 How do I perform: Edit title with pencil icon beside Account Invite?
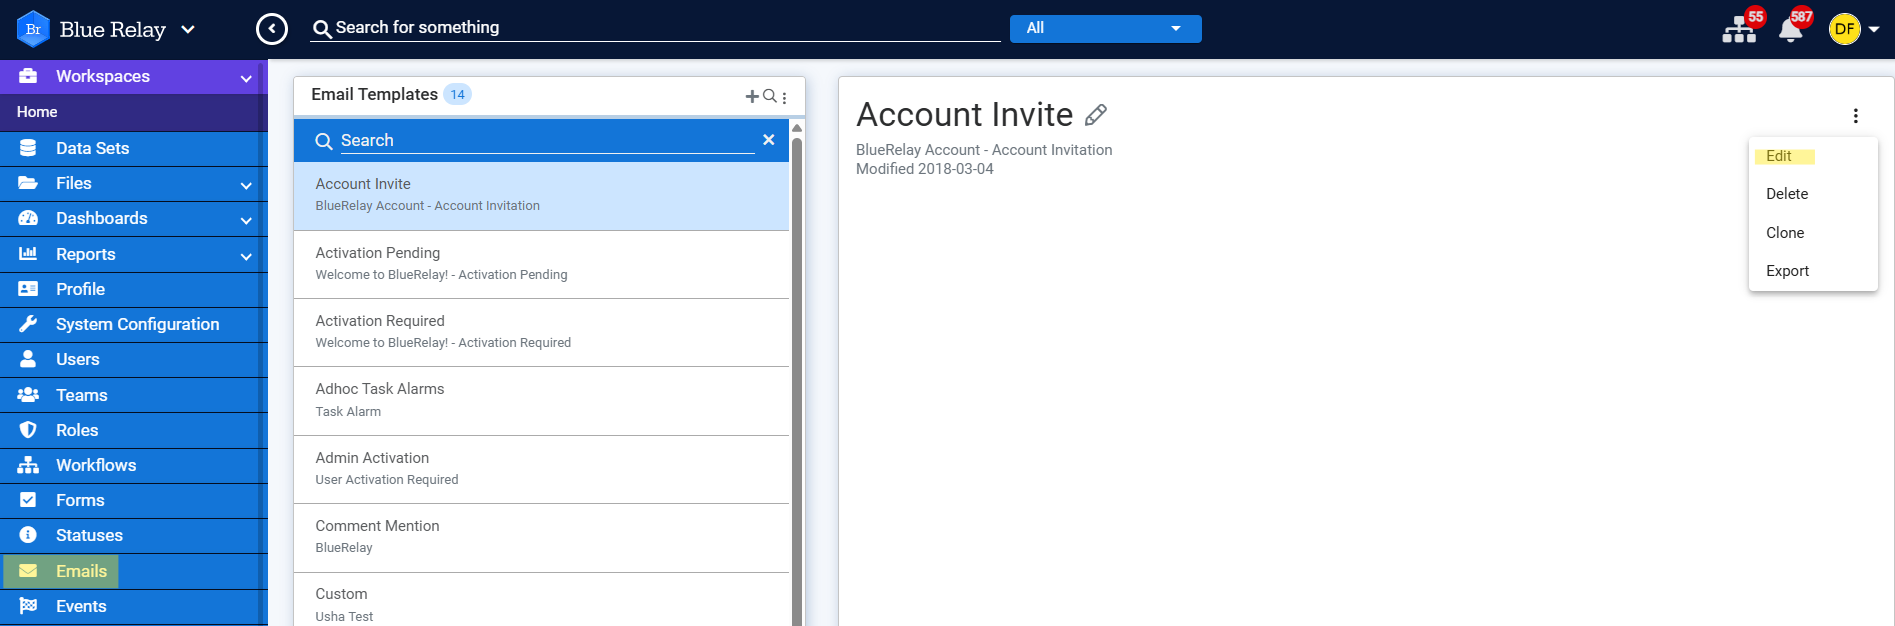(1096, 115)
